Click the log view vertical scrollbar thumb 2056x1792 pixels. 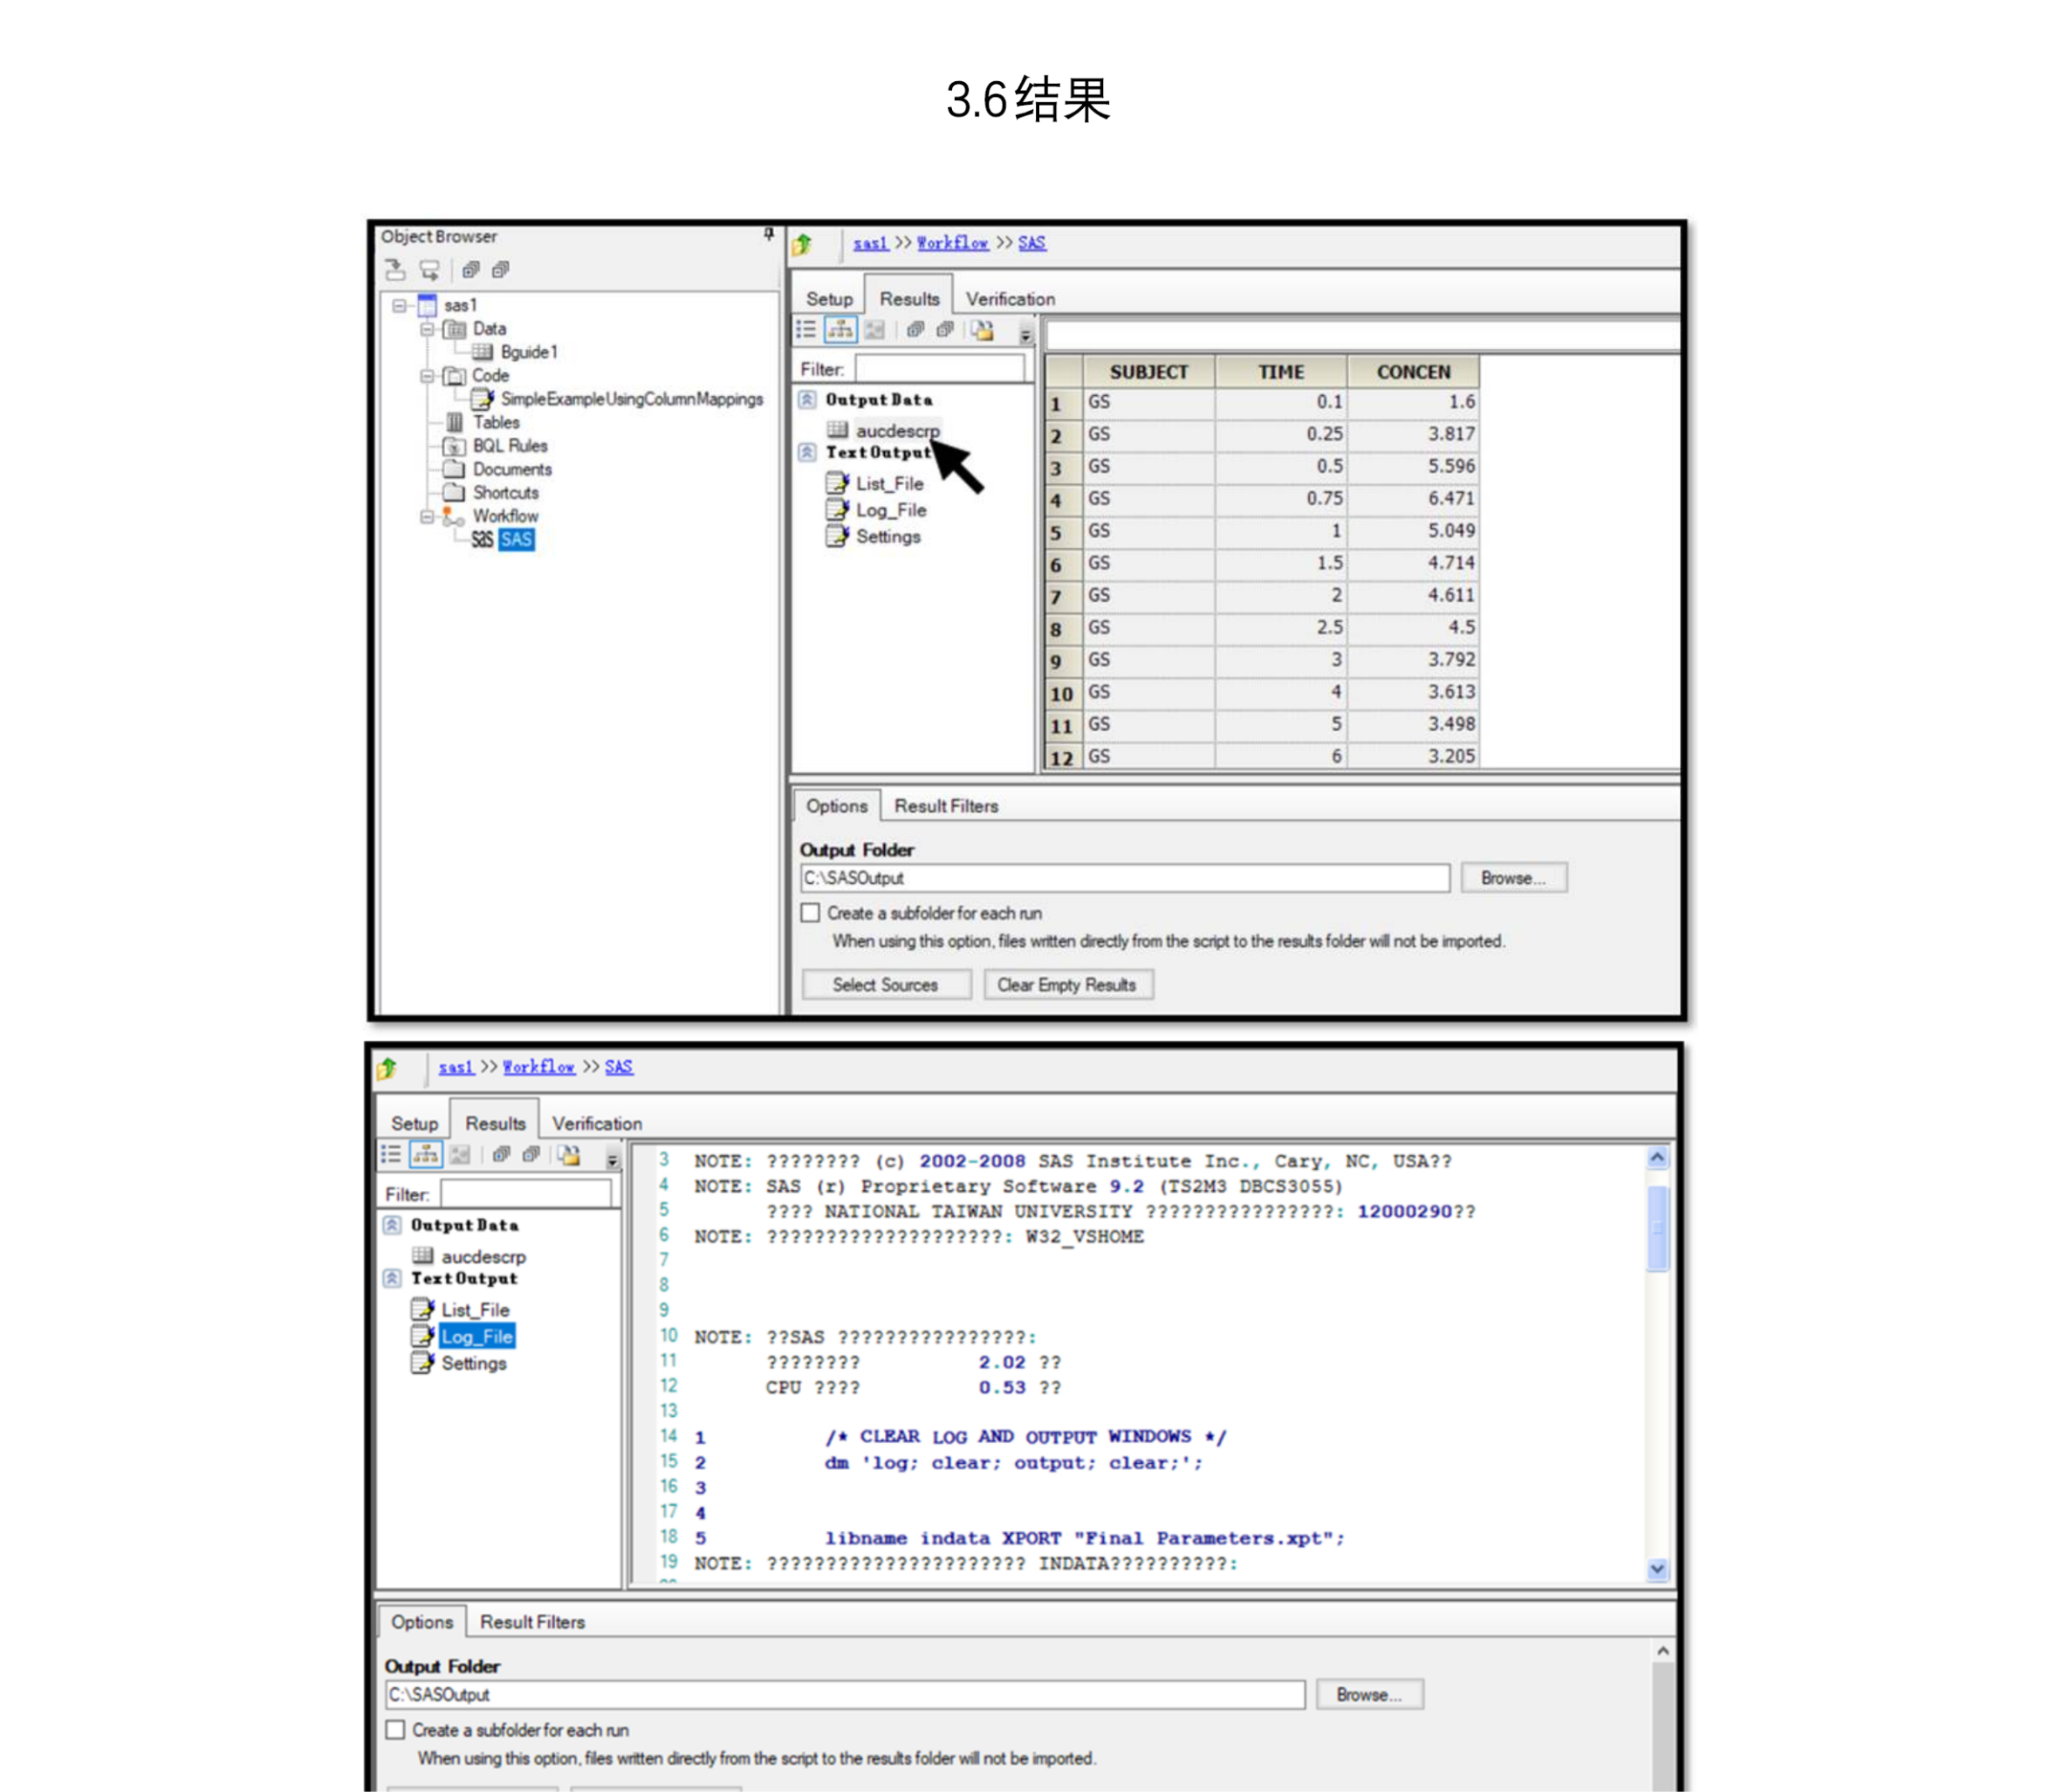tap(1657, 1228)
